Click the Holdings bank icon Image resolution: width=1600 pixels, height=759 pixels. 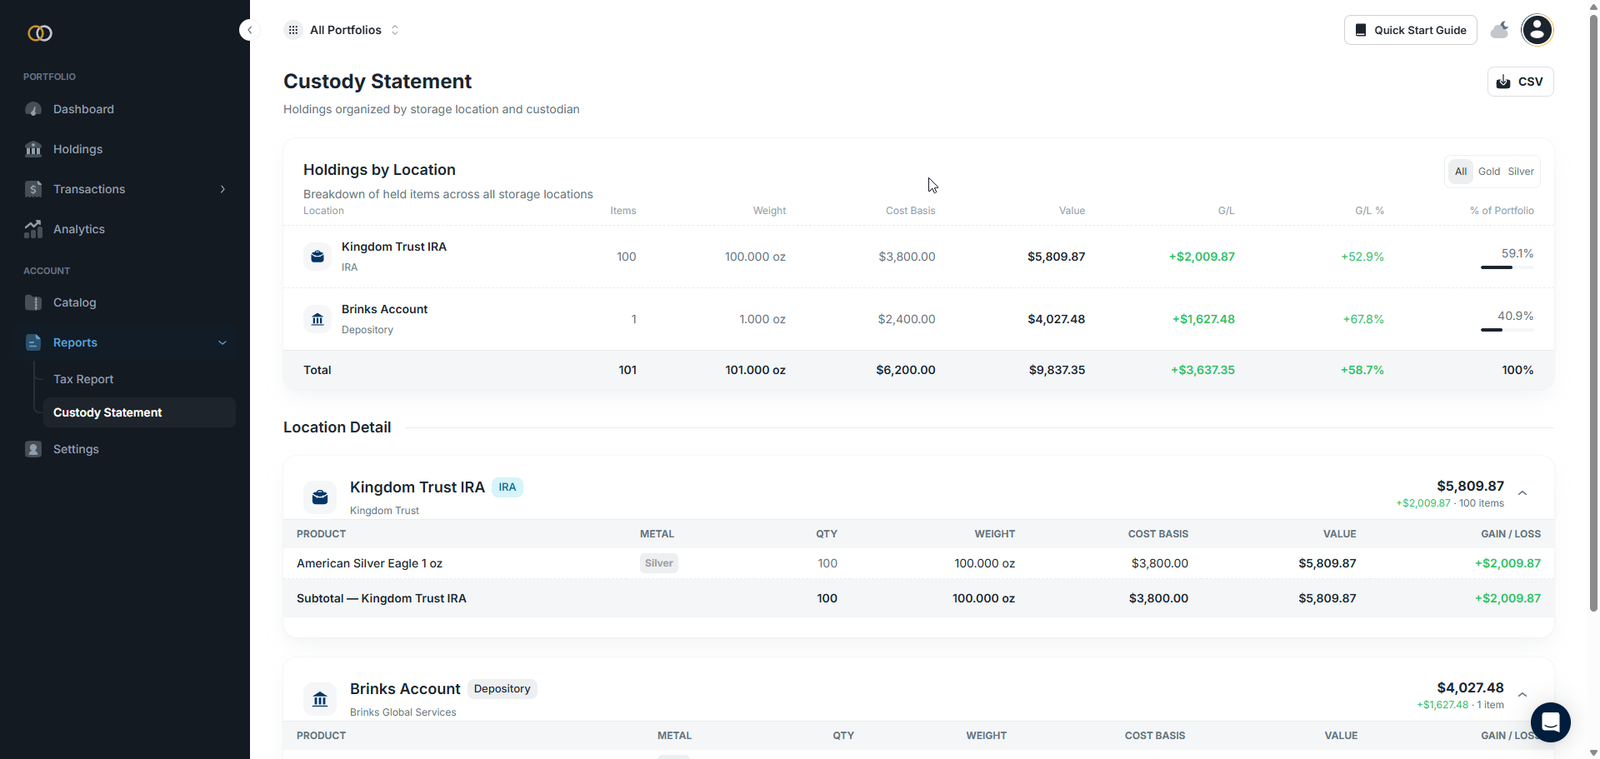coord(33,149)
